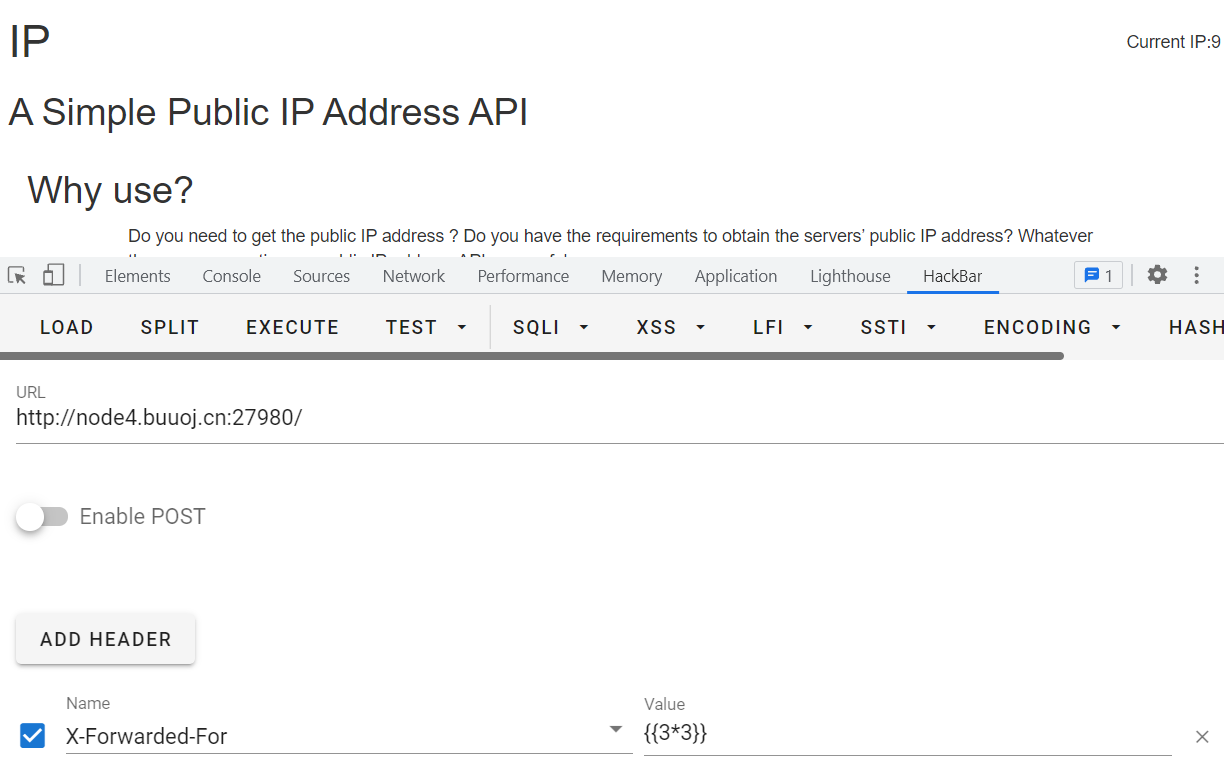Open the DevTools three-dot menu
This screenshot has width=1224, height=779.
tap(1196, 275)
